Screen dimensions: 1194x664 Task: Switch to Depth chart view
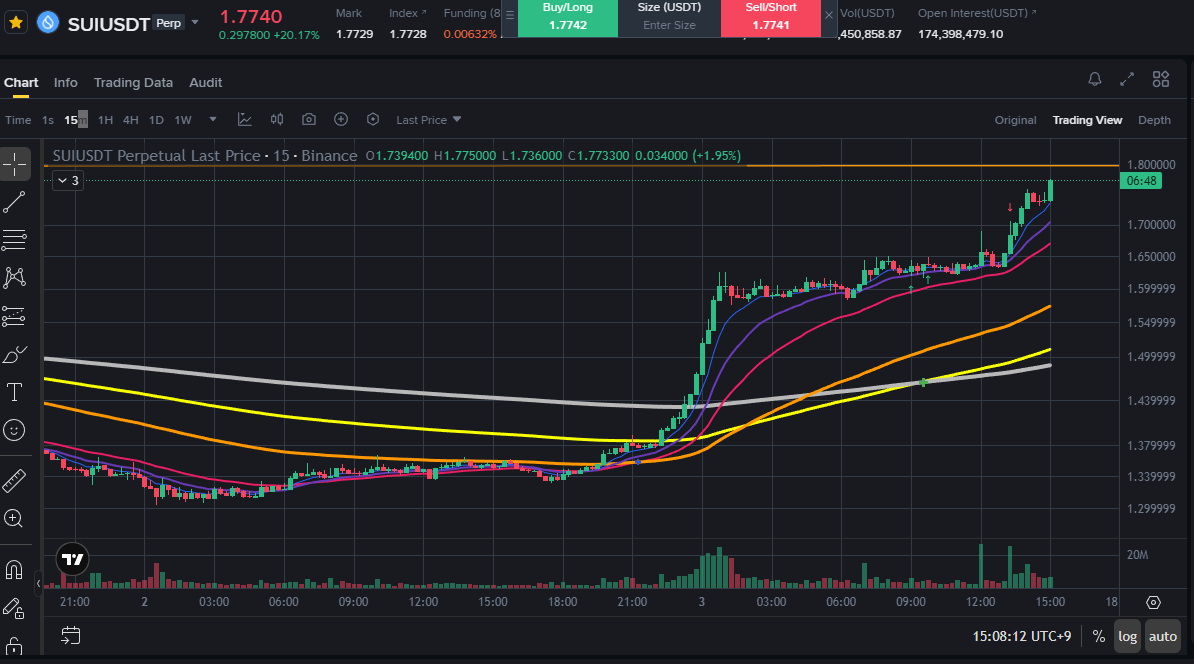click(1154, 120)
